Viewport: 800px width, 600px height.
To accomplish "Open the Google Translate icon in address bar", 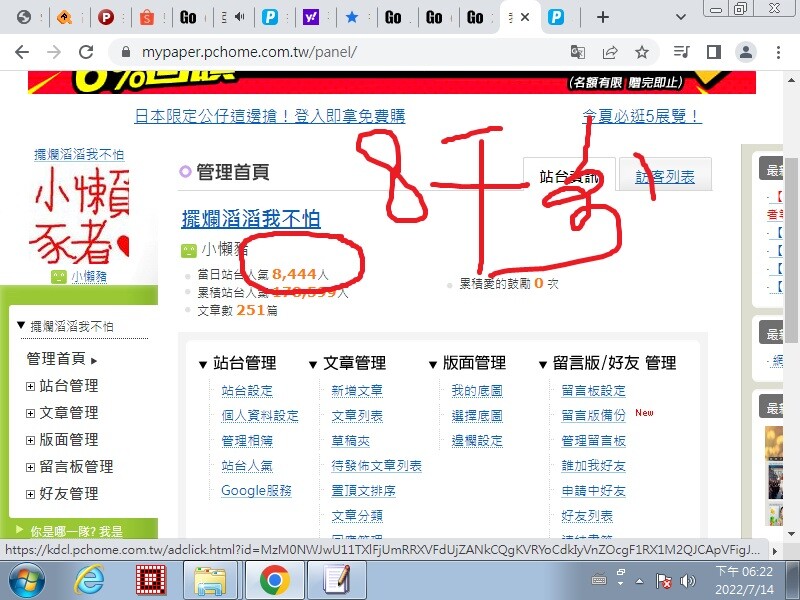I will pyautogui.click(x=578, y=52).
